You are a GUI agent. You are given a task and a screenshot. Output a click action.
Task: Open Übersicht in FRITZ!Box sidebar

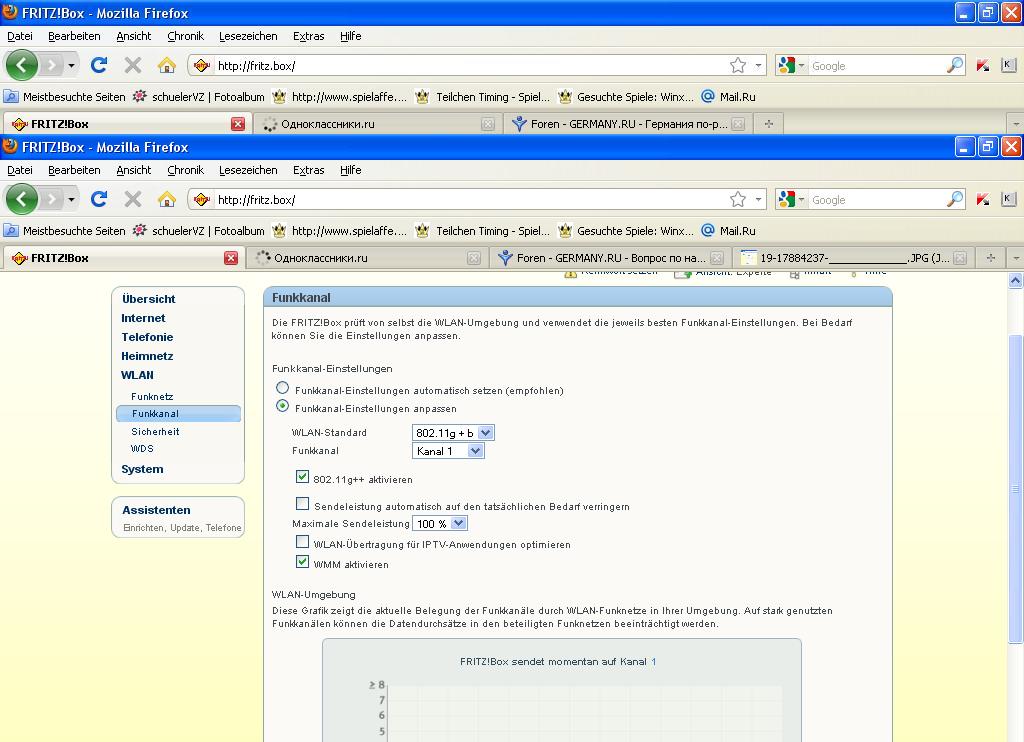pos(149,299)
